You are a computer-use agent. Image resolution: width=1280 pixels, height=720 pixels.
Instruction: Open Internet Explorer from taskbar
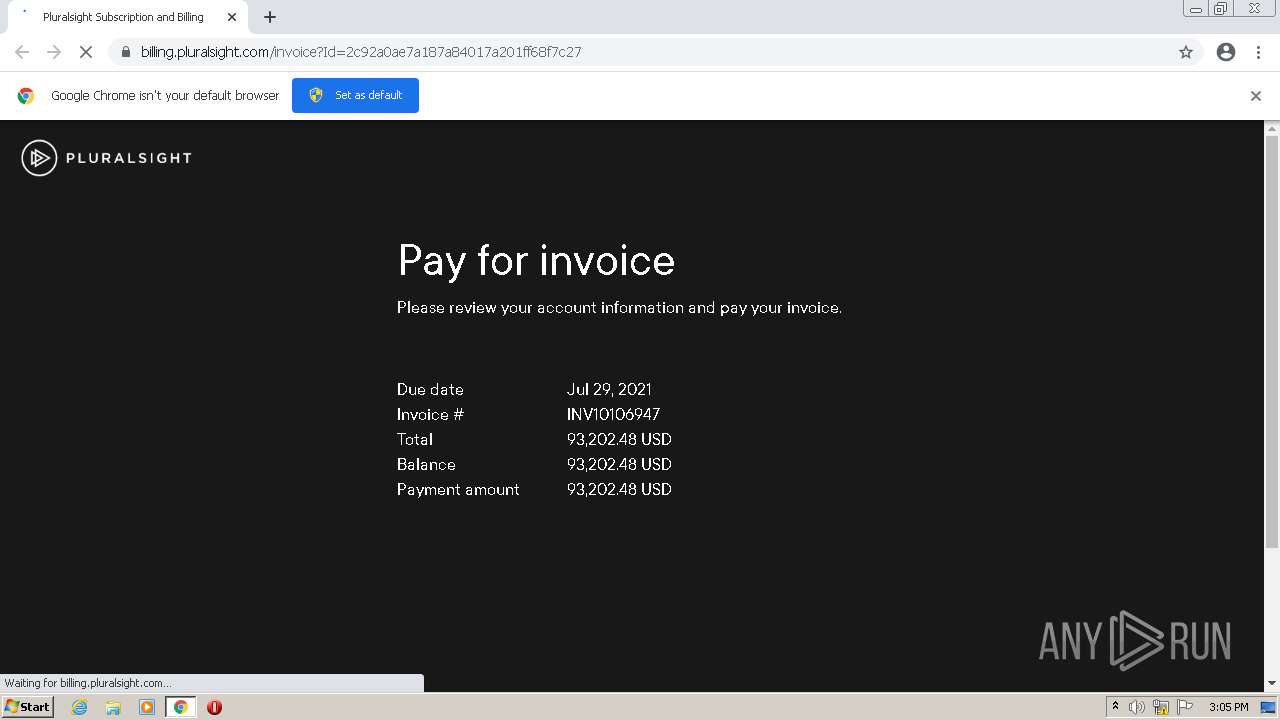point(80,707)
